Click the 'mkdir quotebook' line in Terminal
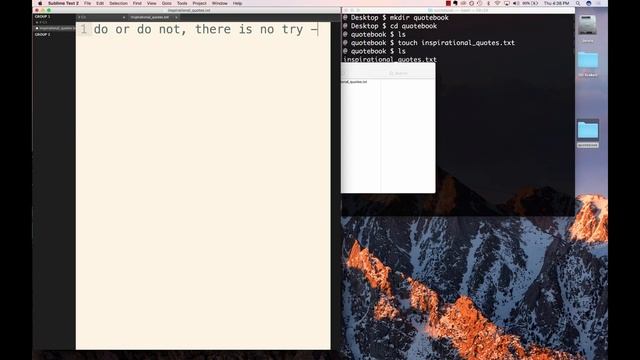The height and width of the screenshot is (360, 640). (396, 18)
